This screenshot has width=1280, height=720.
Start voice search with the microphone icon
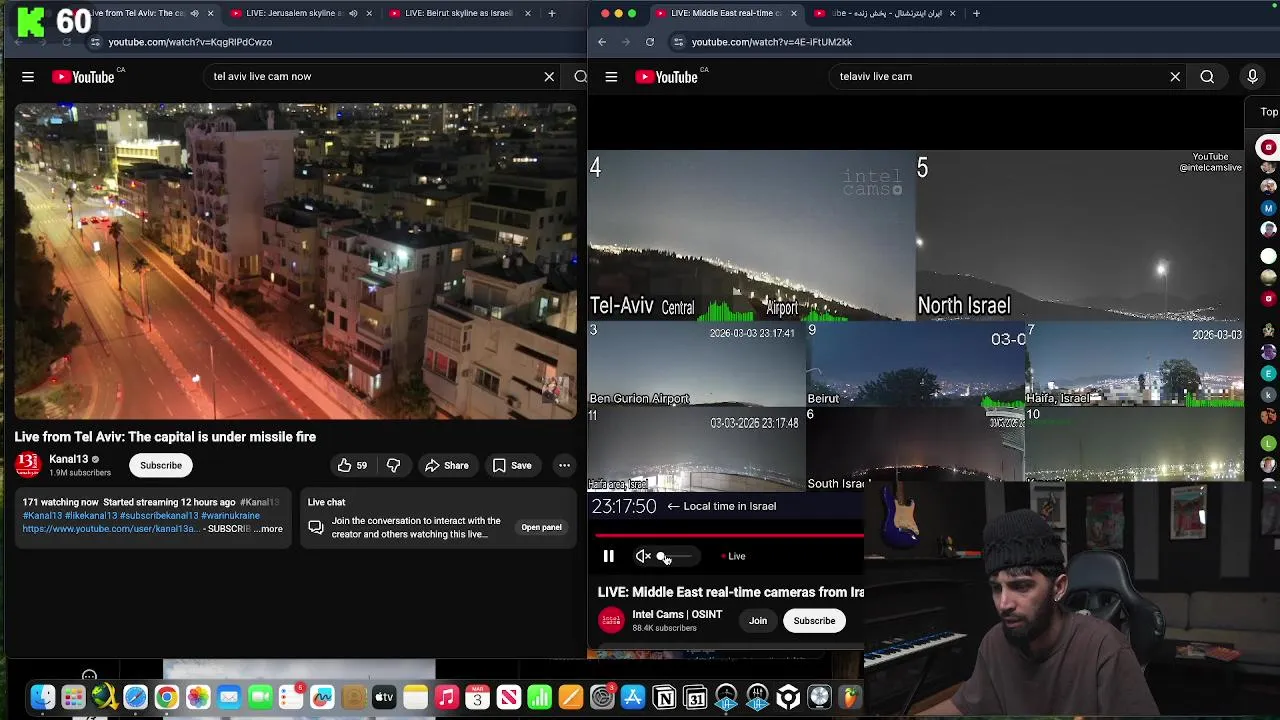tap(1252, 76)
